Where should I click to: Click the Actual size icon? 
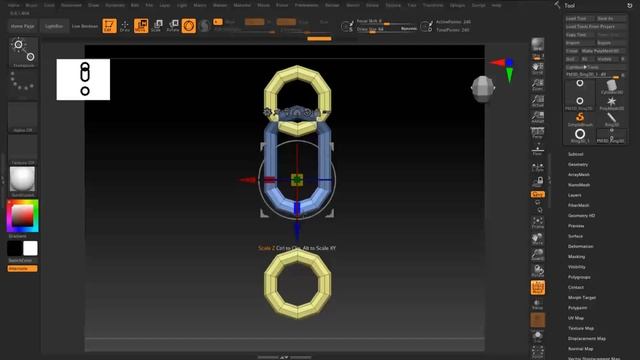click(x=538, y=101)
